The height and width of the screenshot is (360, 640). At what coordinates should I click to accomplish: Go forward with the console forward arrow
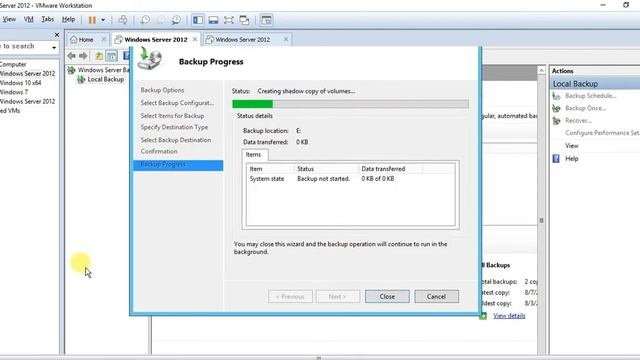click(x=83, y=56)
